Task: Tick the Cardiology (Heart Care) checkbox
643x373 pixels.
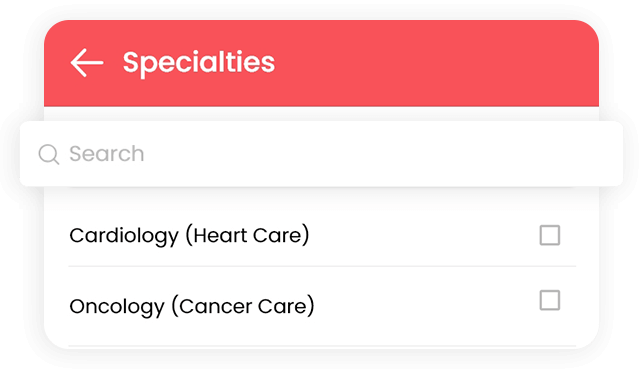Action: (x=550, y=235)
